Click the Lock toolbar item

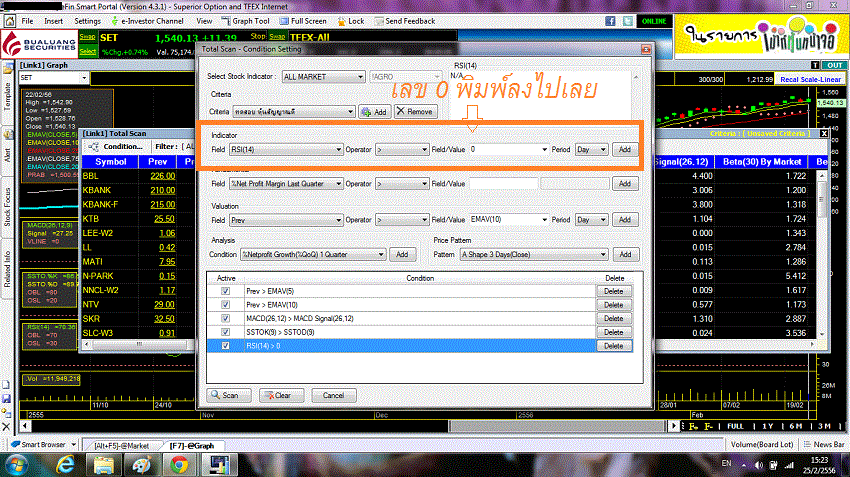(351, 21)
